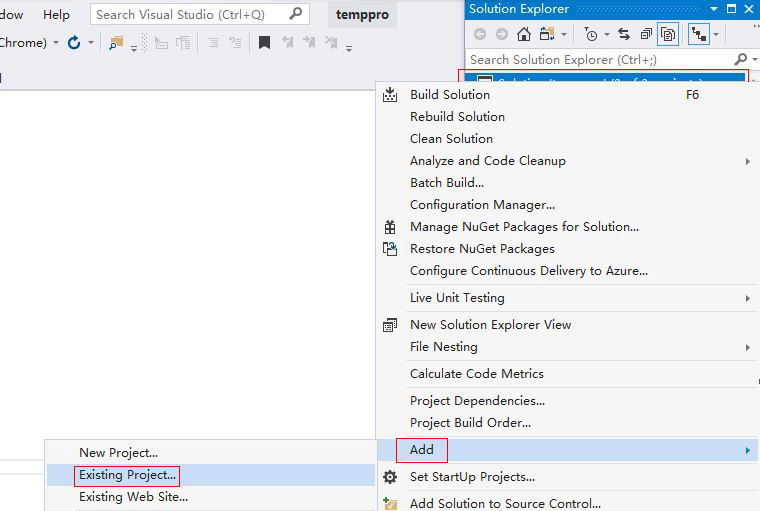760x511 pixels.
Task: Click Pending Changes Filter clock icon
Action: click(x=591, y=34)
